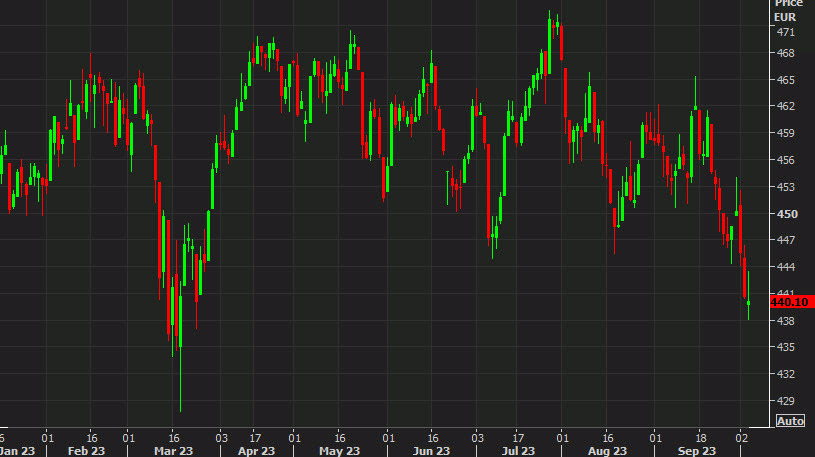Screen dimensions: 815x457
Task: Click the May 23 month label
Action: tap(339, 451)
